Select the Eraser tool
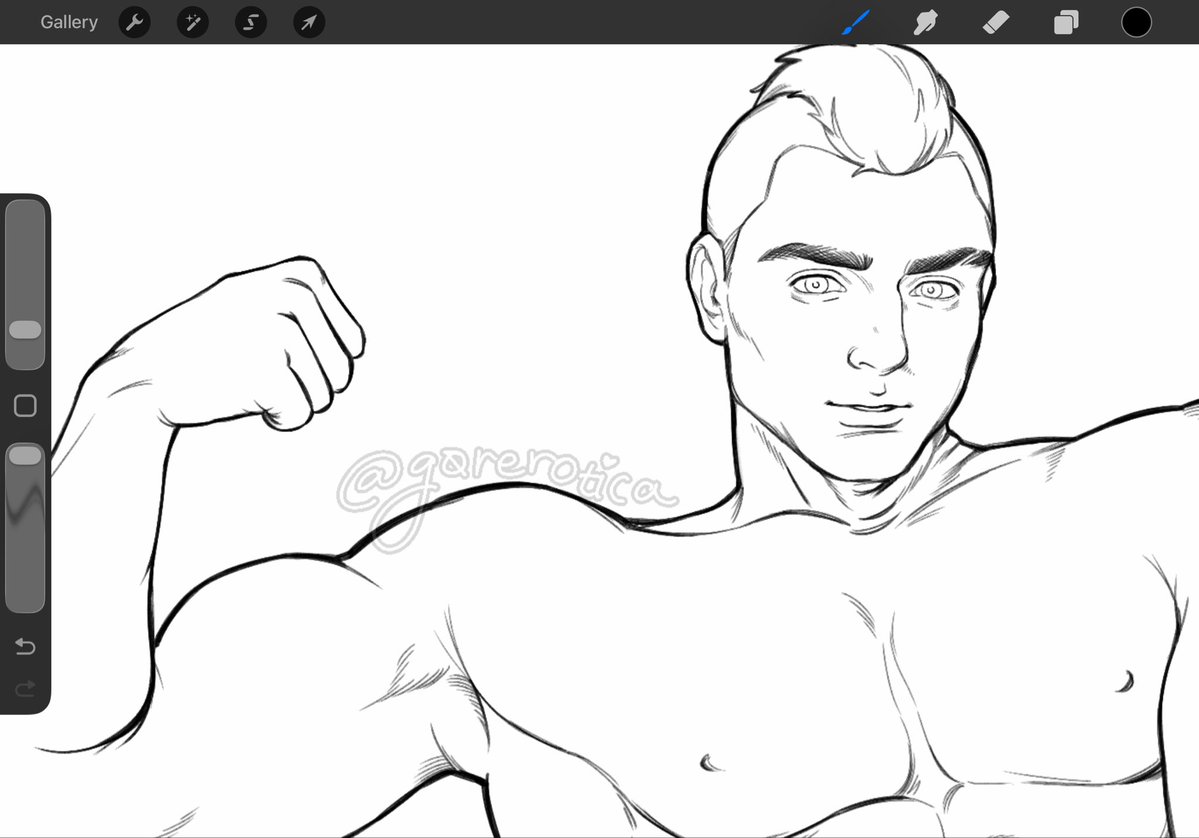Image resolution: width=1199 pixels, height=838 pixels. pos(996,22)
